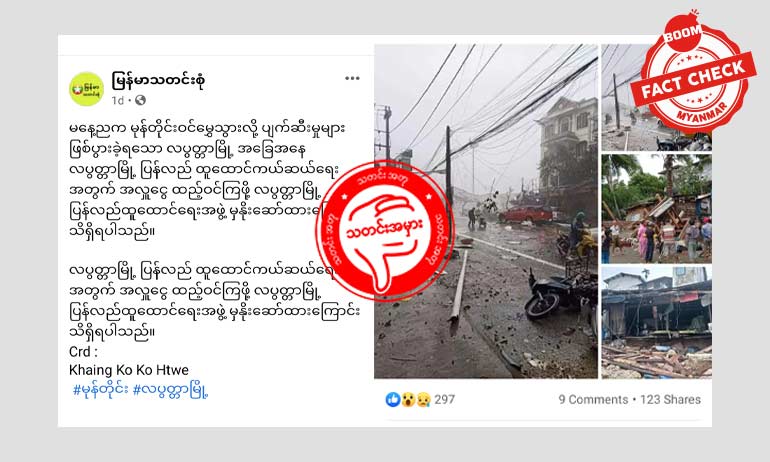Open the bottom collapsed building photo
The width and height of the screenshot is (770, 462).
pyautogui.click(x=657, y=323)
